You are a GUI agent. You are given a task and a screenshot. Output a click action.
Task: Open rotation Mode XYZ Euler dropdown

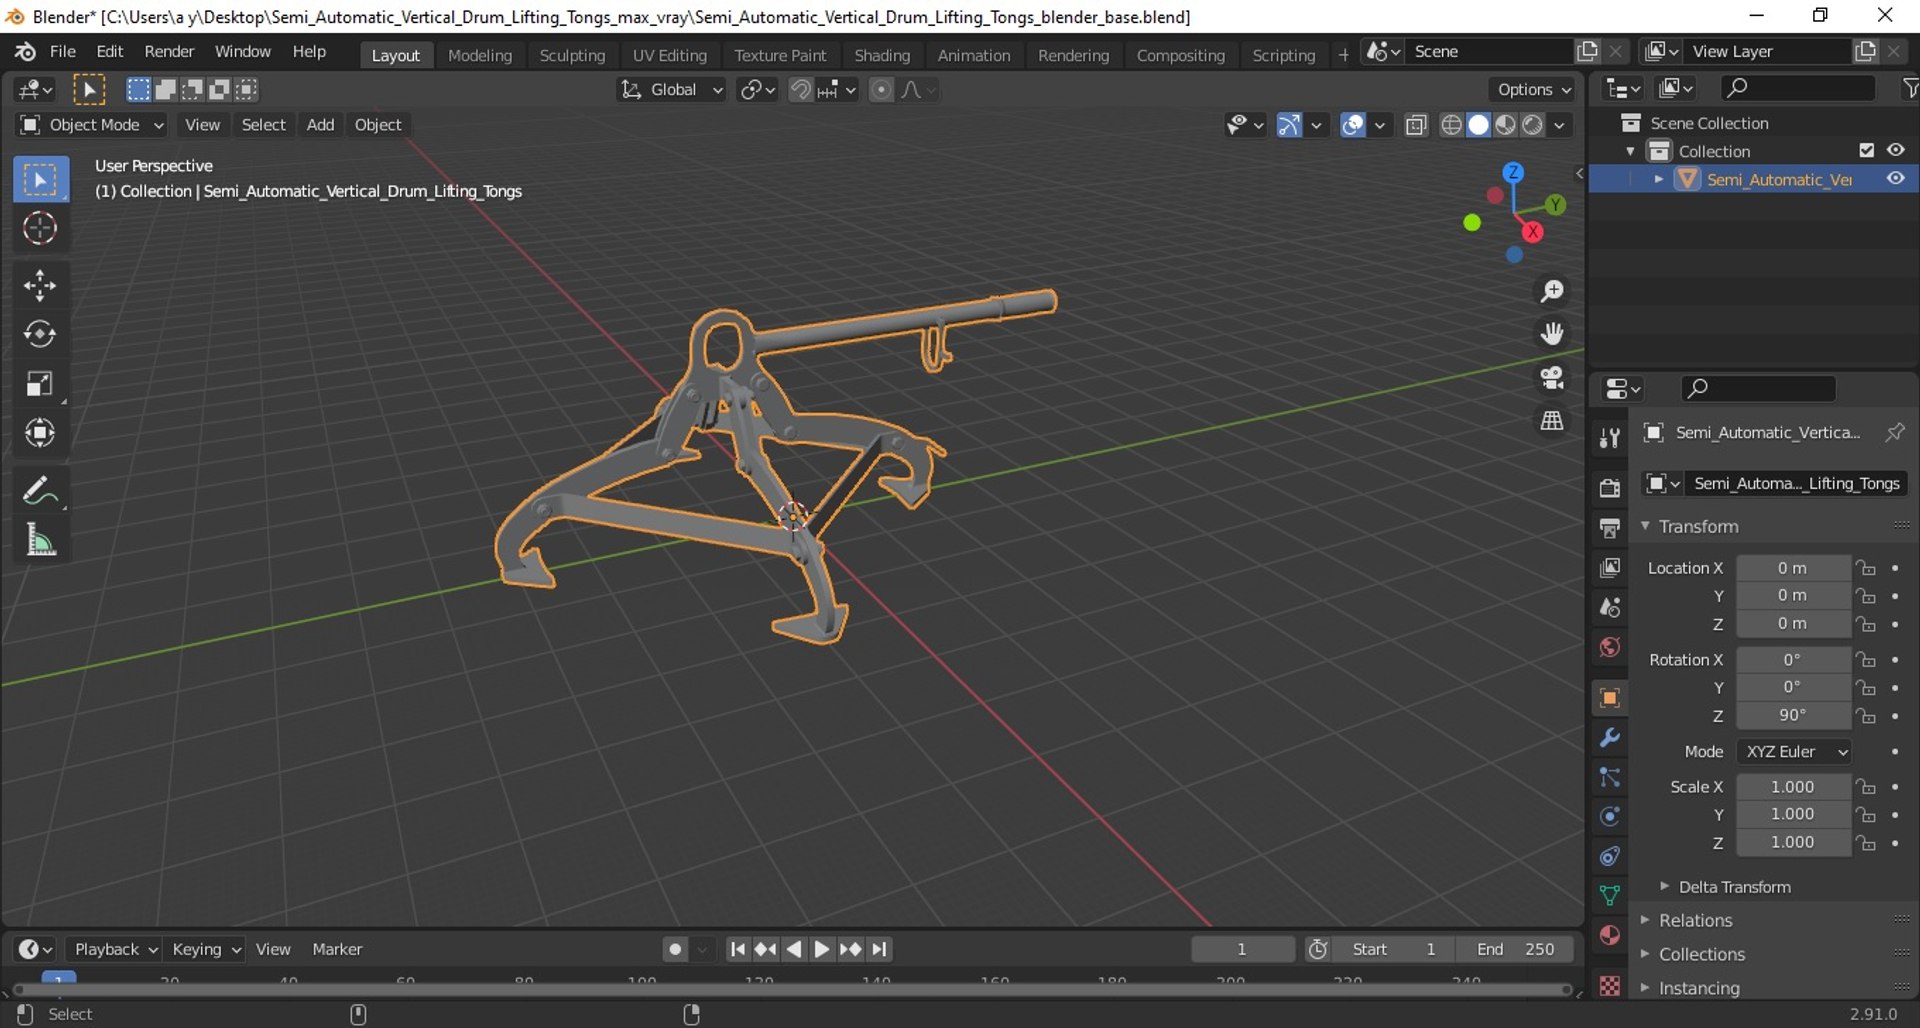(1795, 751)
